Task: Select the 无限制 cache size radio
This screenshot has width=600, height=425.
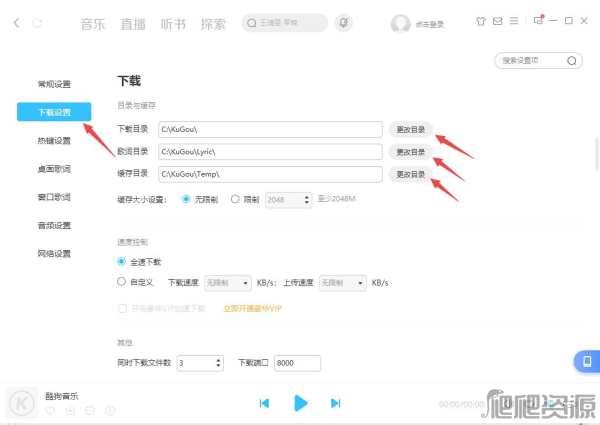Action: point(186,199)
